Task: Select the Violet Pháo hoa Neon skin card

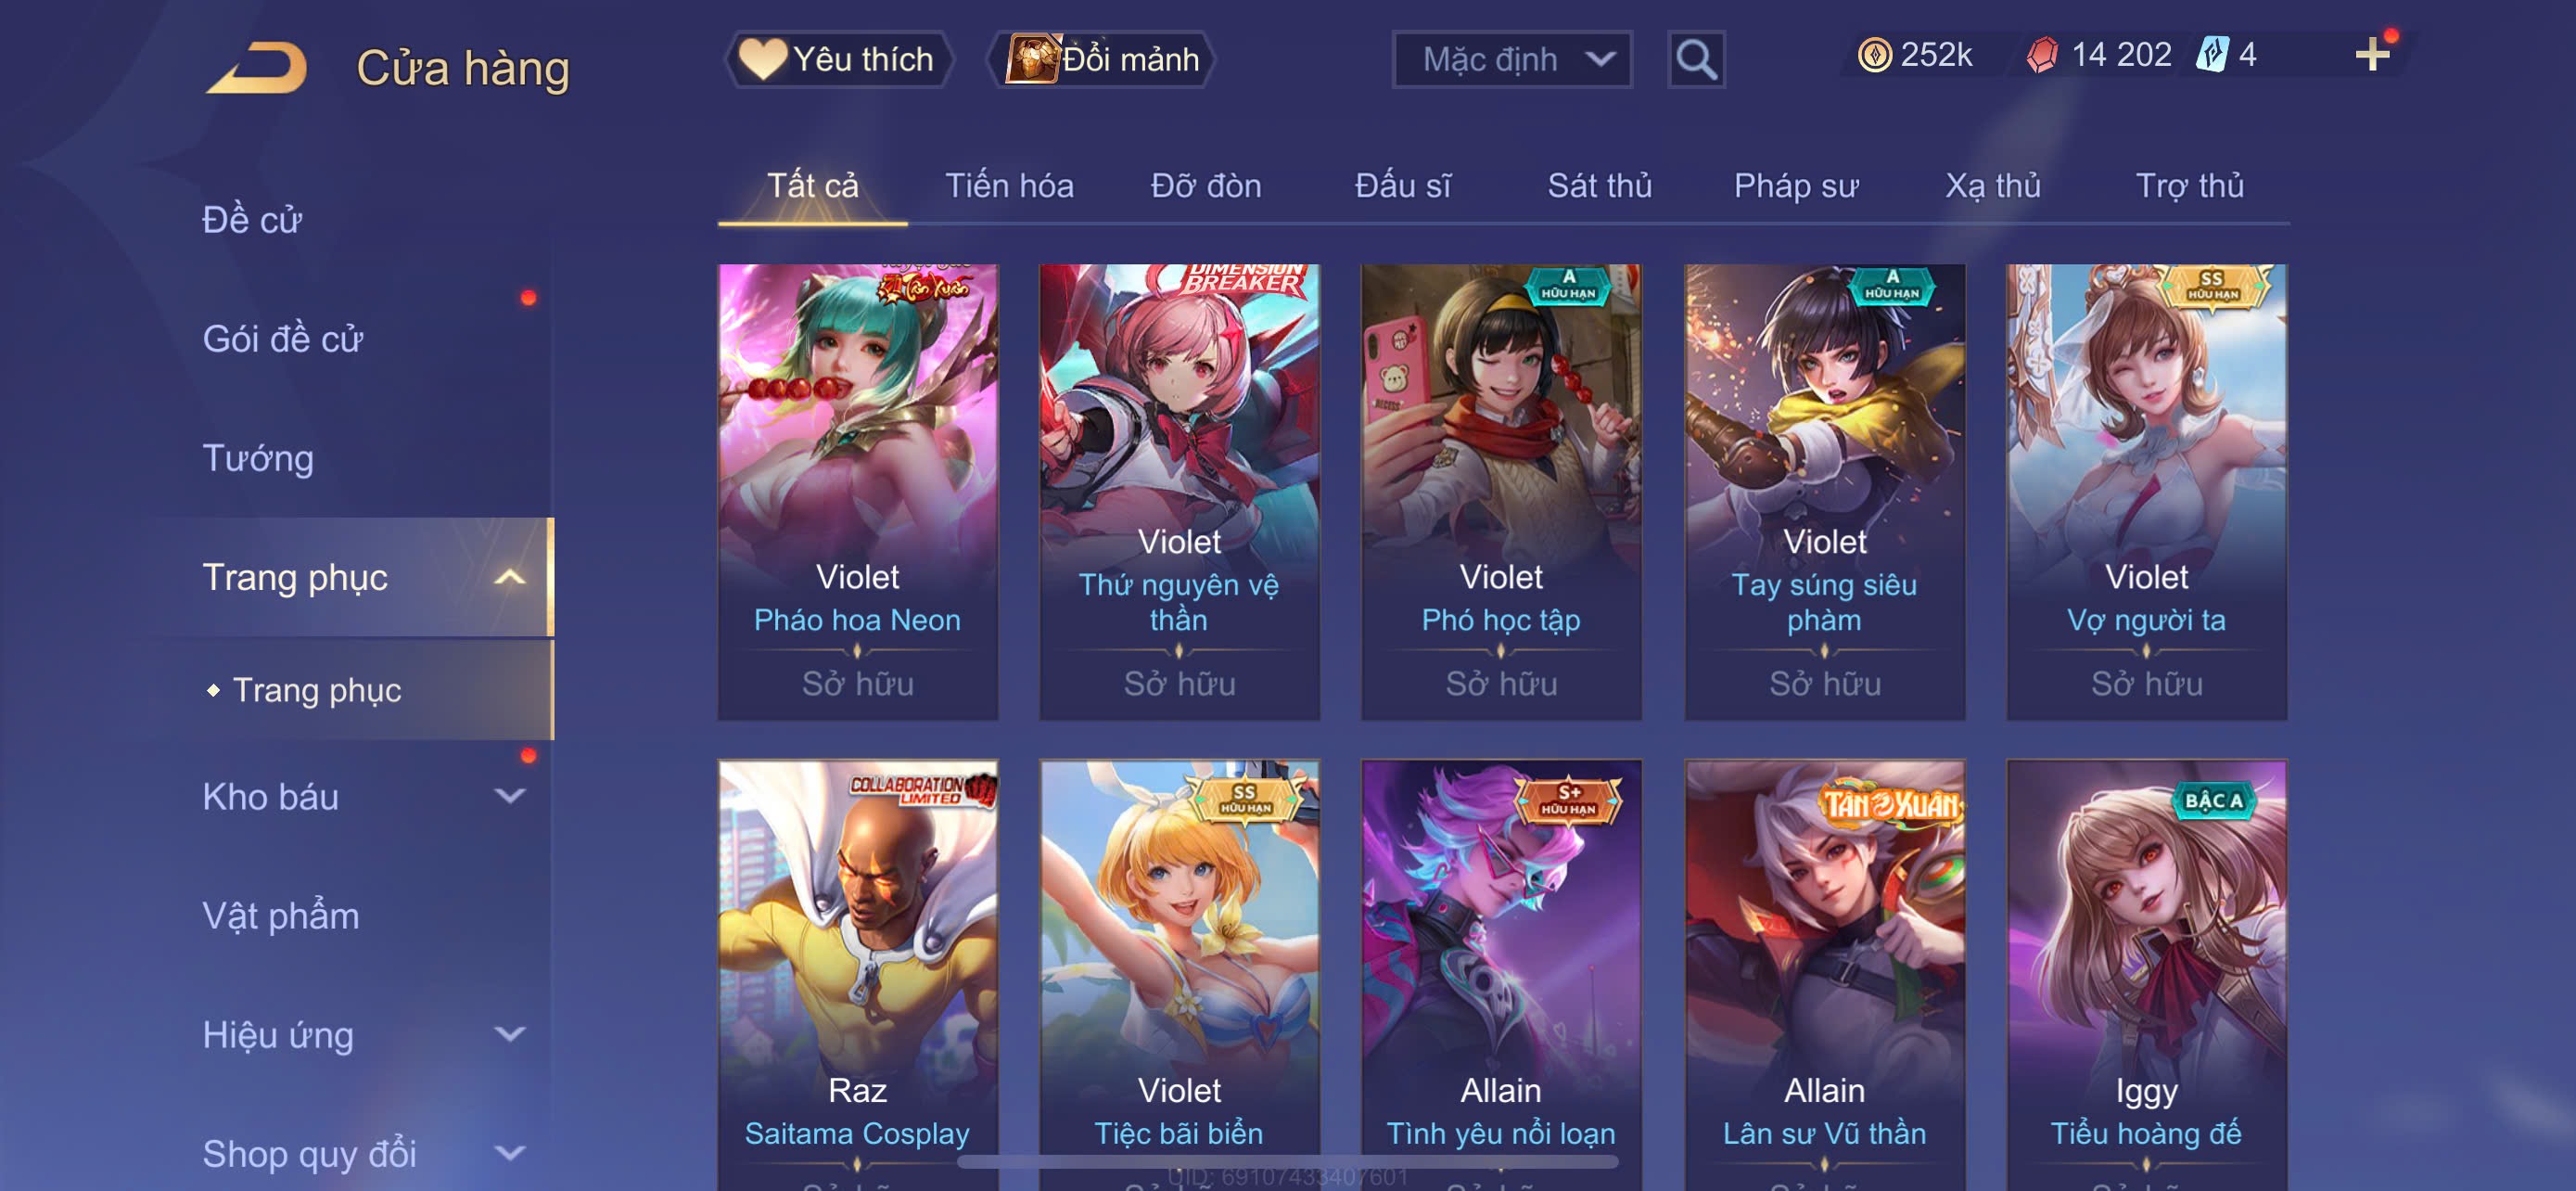Action: [858, 492]
